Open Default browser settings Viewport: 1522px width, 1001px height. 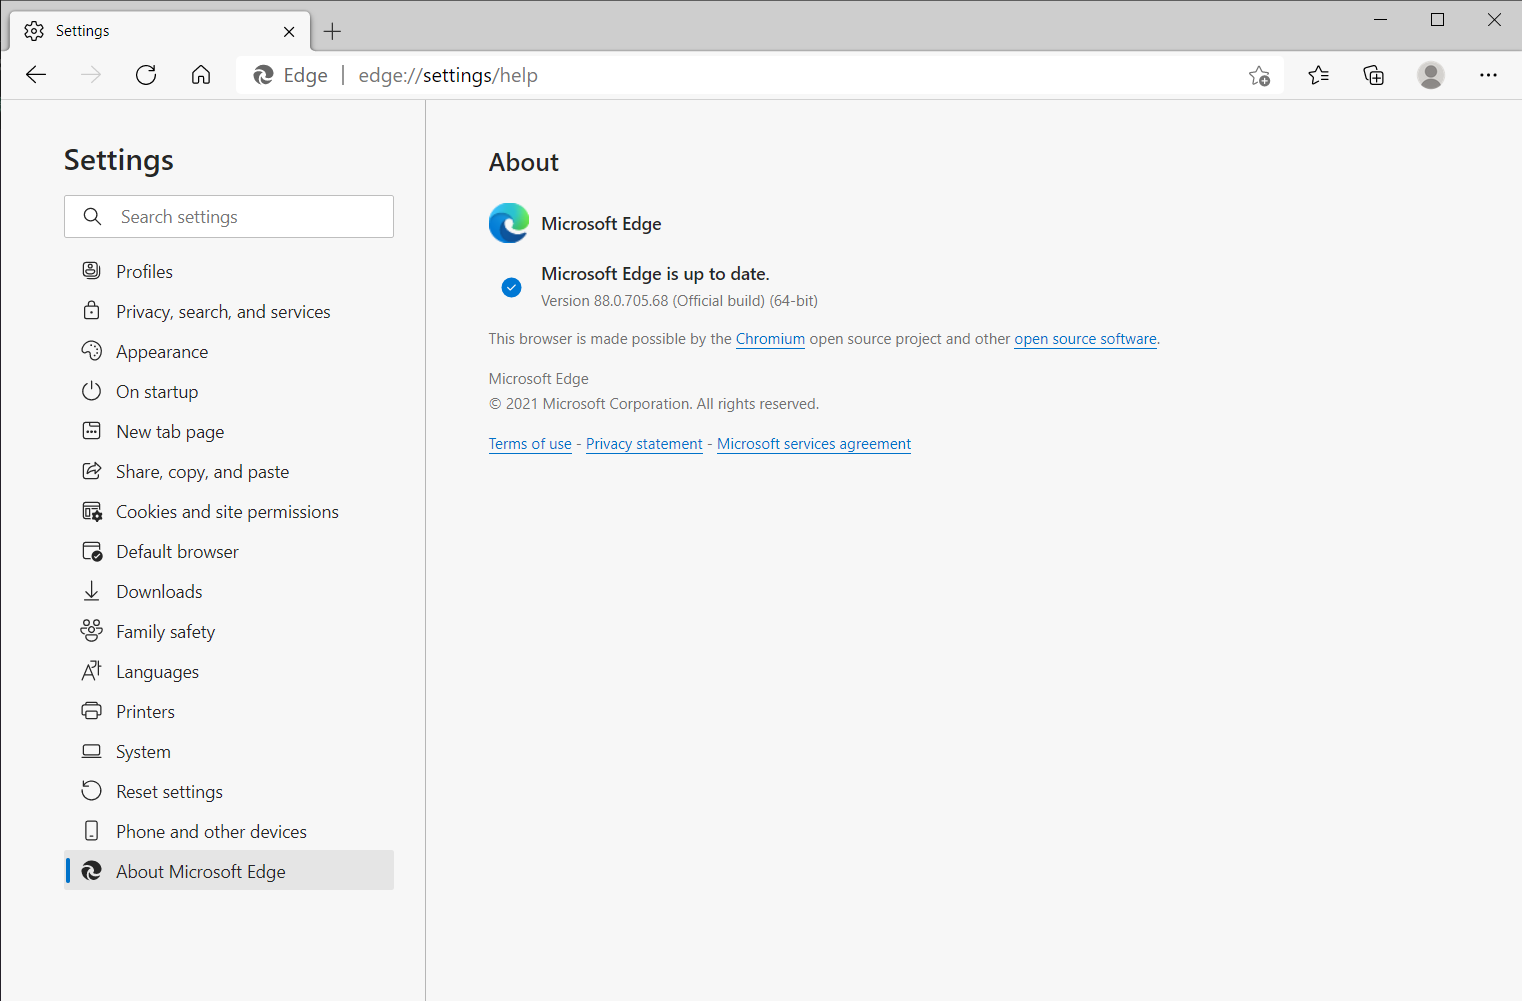coord(229,551)
